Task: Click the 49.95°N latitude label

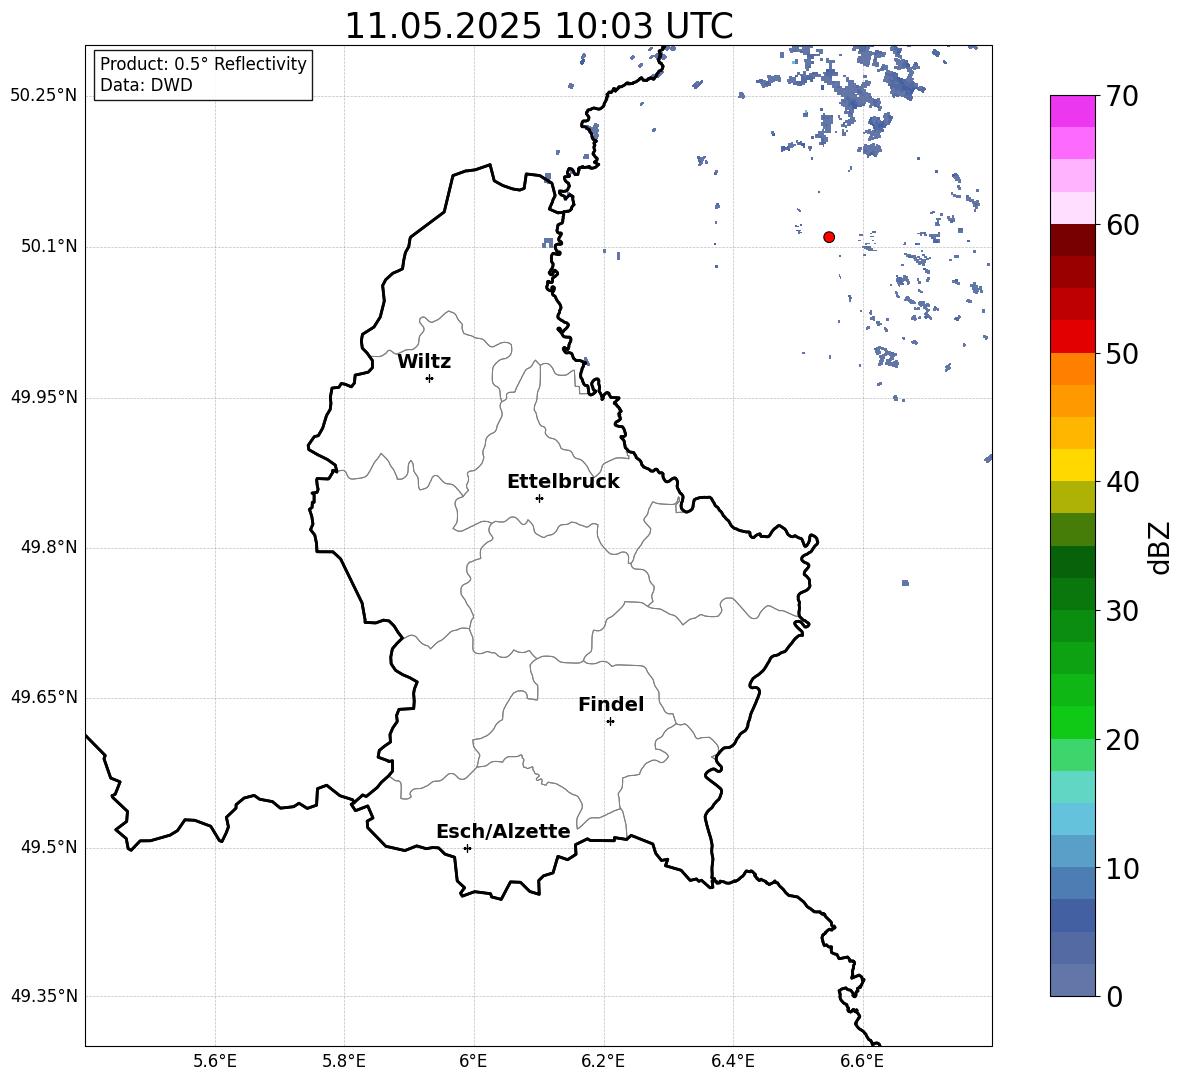Action: coord(44,396)
